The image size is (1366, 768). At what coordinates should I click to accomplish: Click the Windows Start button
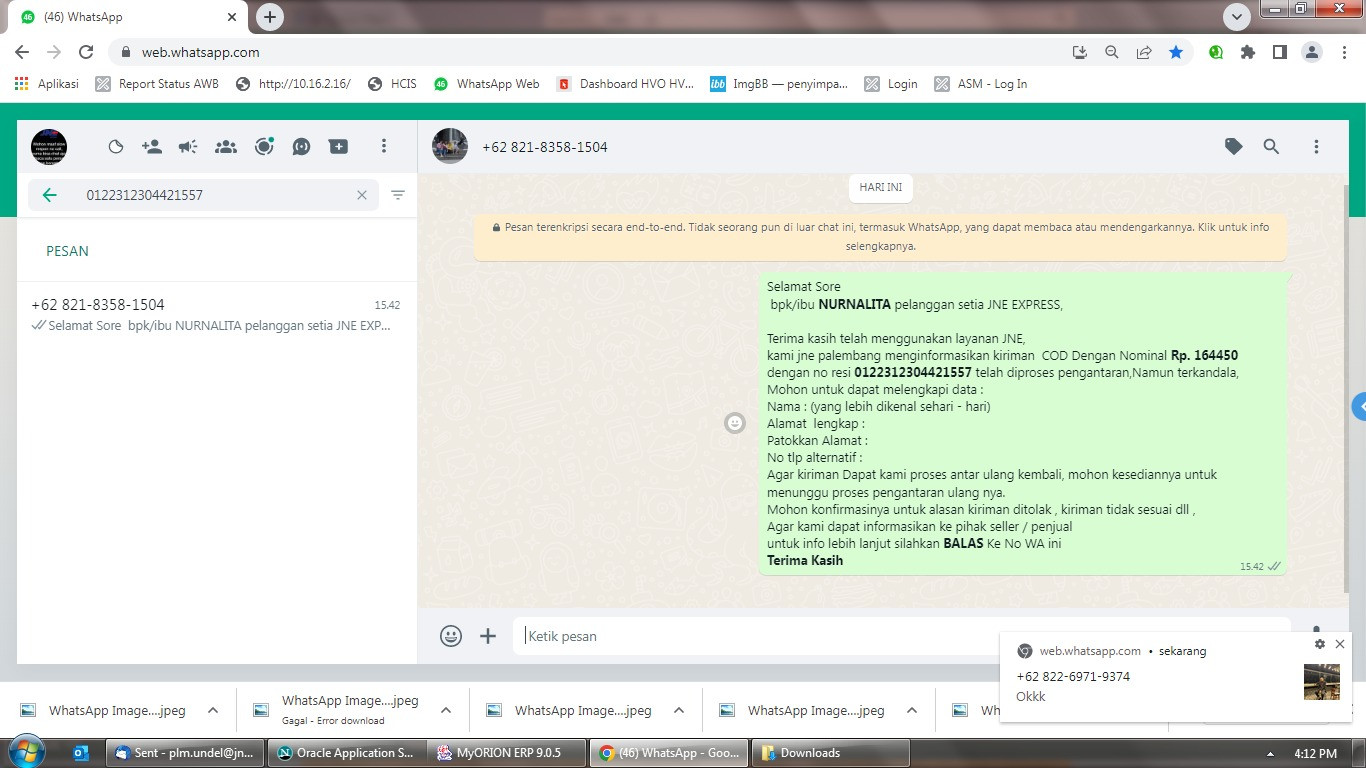pos(27,752)
